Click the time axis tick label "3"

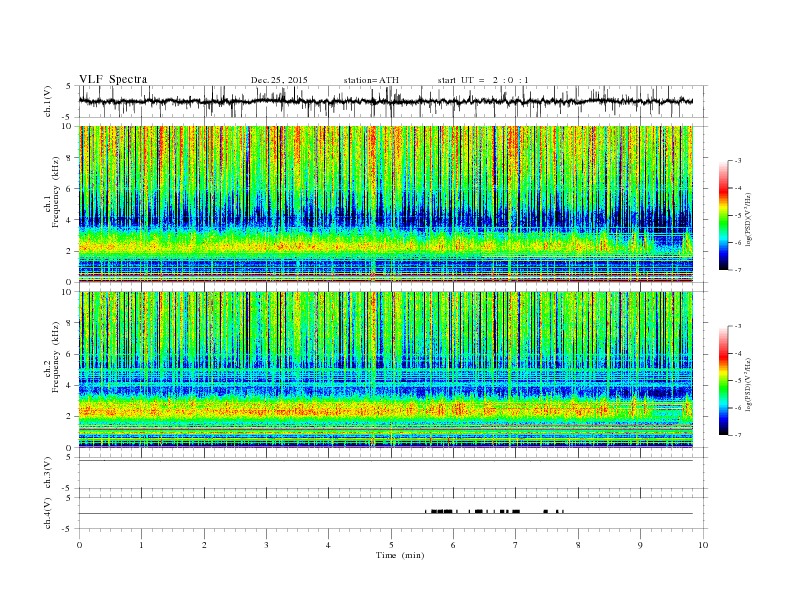point(266,545)
